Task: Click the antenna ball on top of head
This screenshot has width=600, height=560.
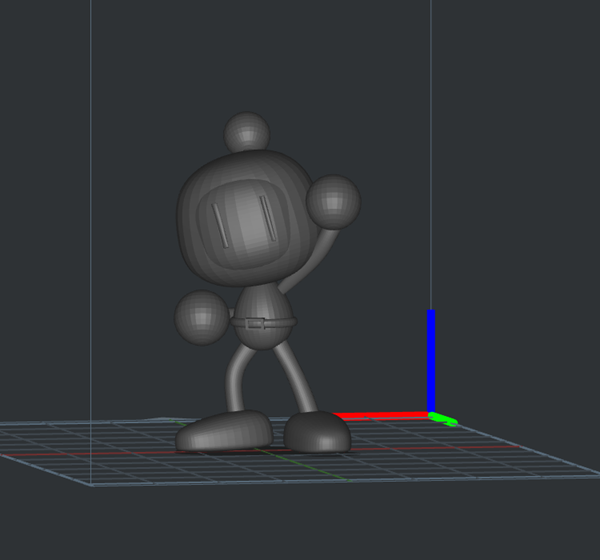Action: (246, 133)
